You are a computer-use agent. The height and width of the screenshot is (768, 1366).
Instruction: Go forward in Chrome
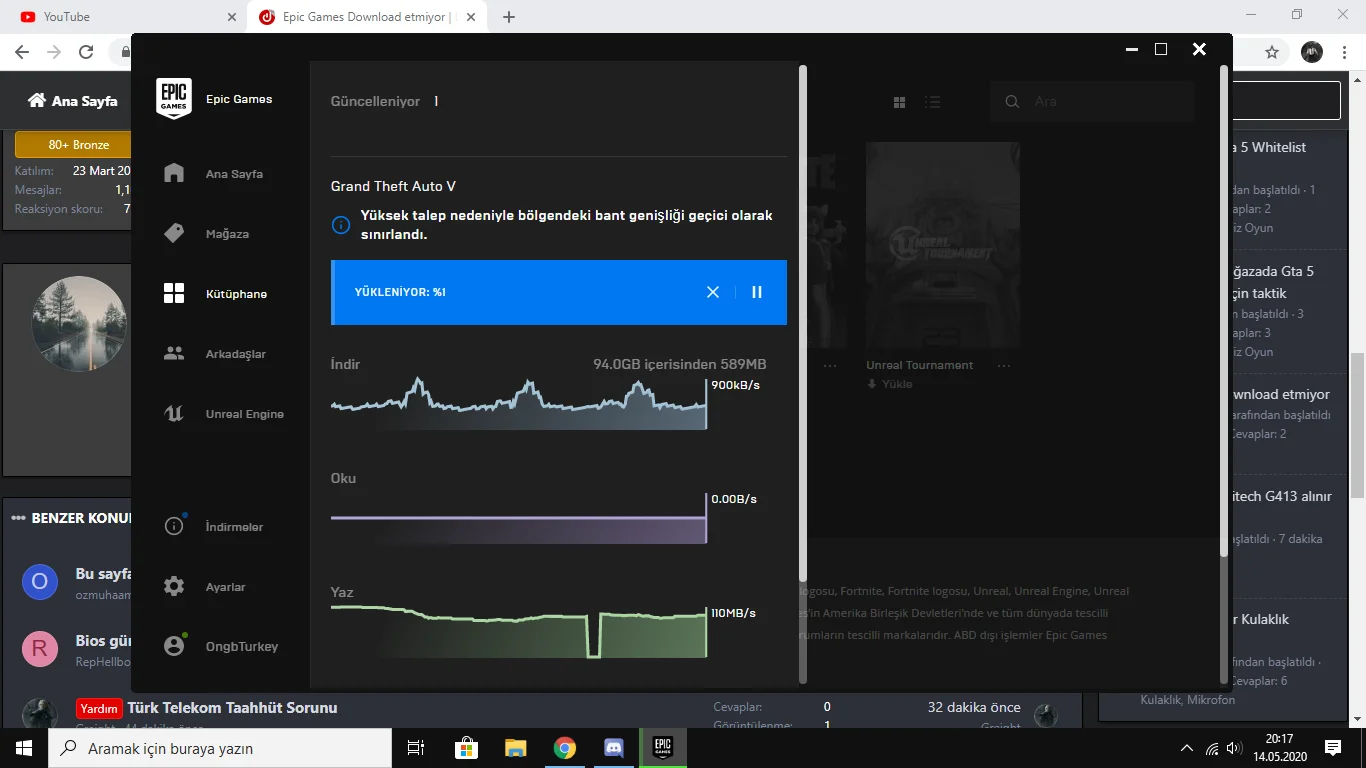[x=54, y=52]
